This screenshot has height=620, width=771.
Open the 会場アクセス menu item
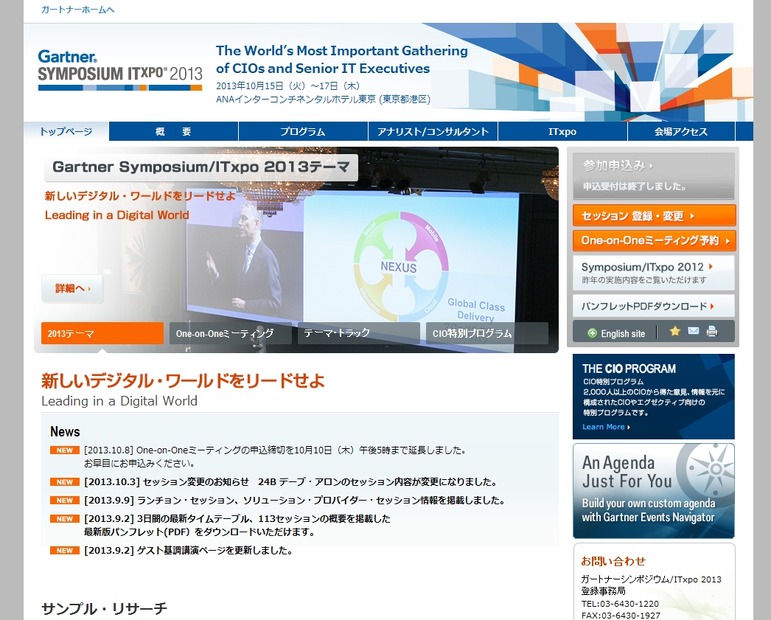coord(681,131)
